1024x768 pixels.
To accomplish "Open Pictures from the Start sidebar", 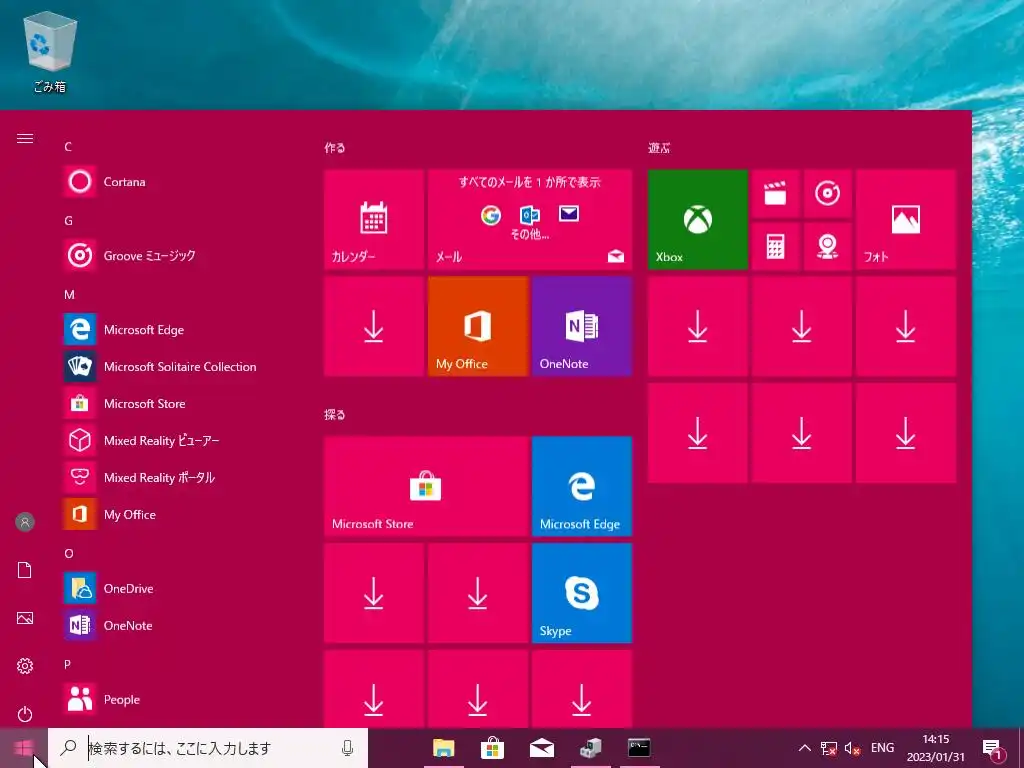I will (x=25, y=618).
